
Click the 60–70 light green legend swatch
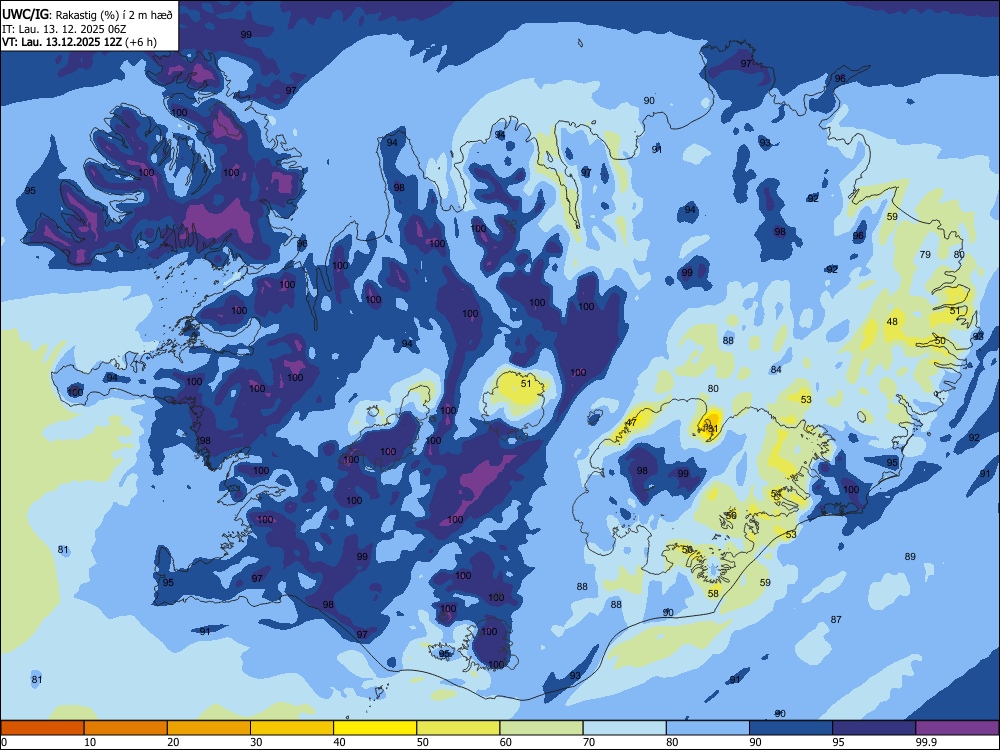coord(541,728)
